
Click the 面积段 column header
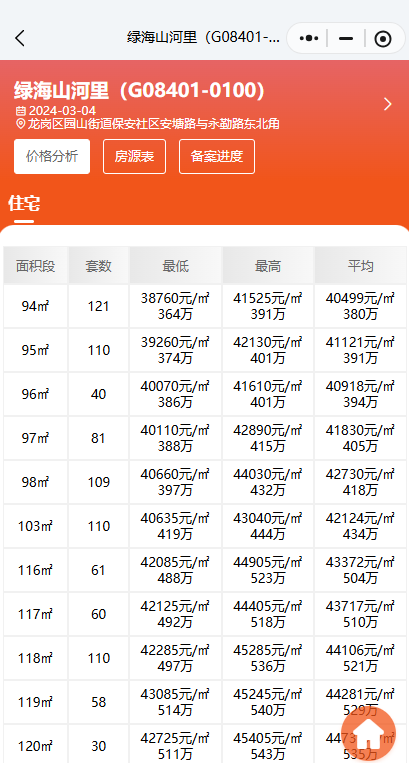click(36, 266)
